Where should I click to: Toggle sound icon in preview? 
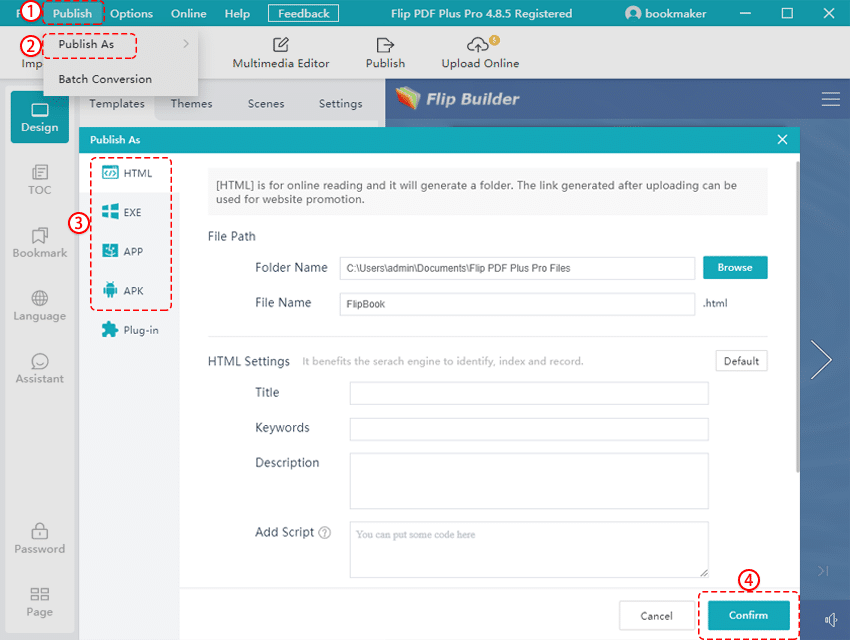point(830,619)
